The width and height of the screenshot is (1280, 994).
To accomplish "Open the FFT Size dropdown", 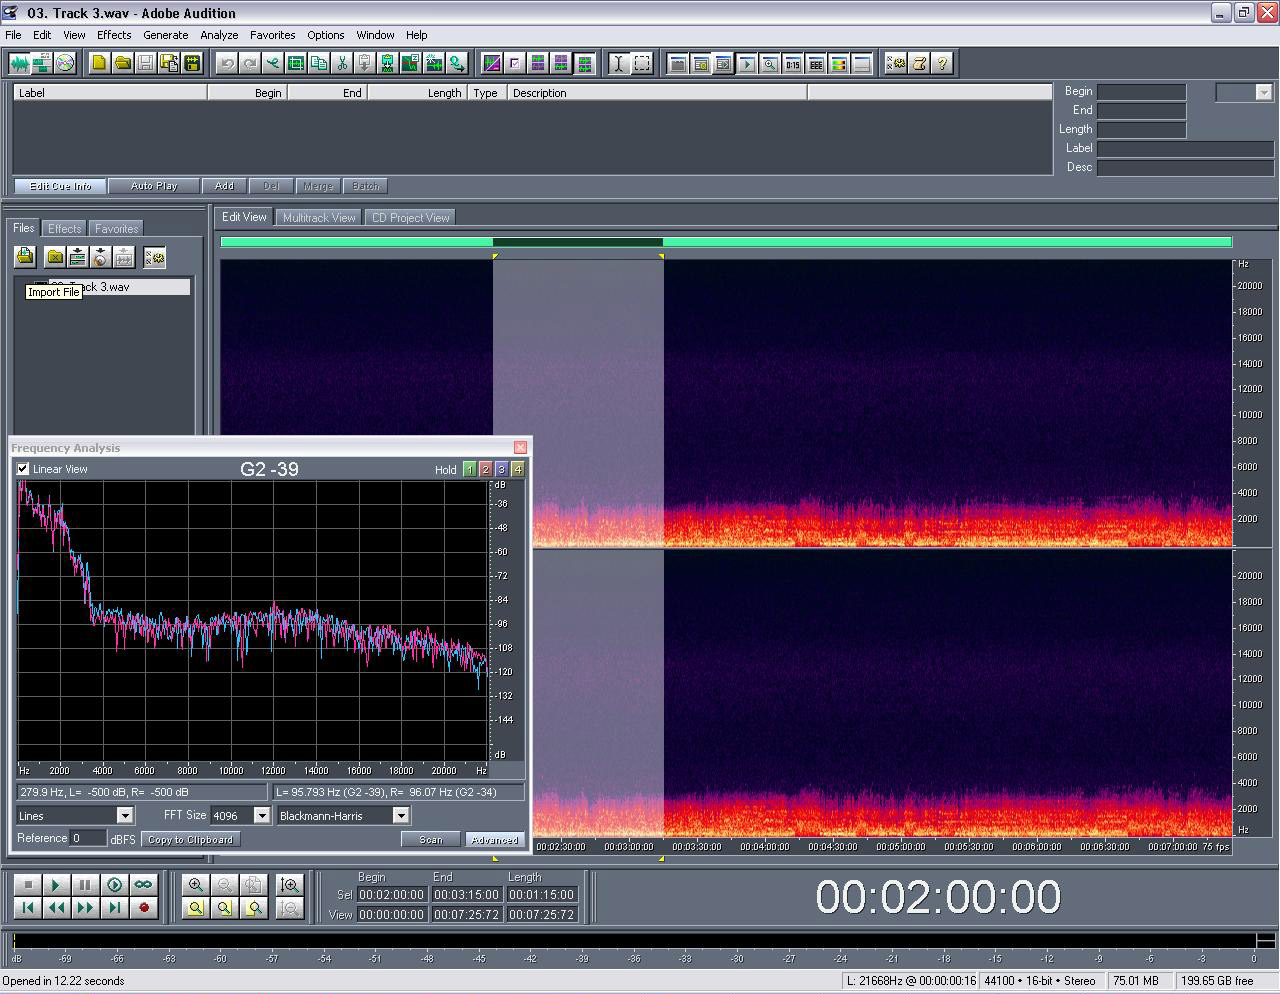I will click(x=262, y=815).
